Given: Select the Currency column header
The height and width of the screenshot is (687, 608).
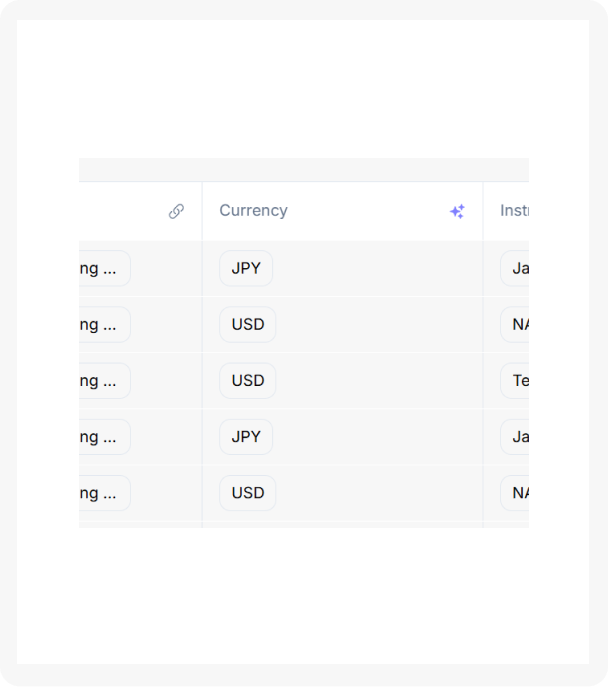Looking at the screenshot, I should coord(254,211).
